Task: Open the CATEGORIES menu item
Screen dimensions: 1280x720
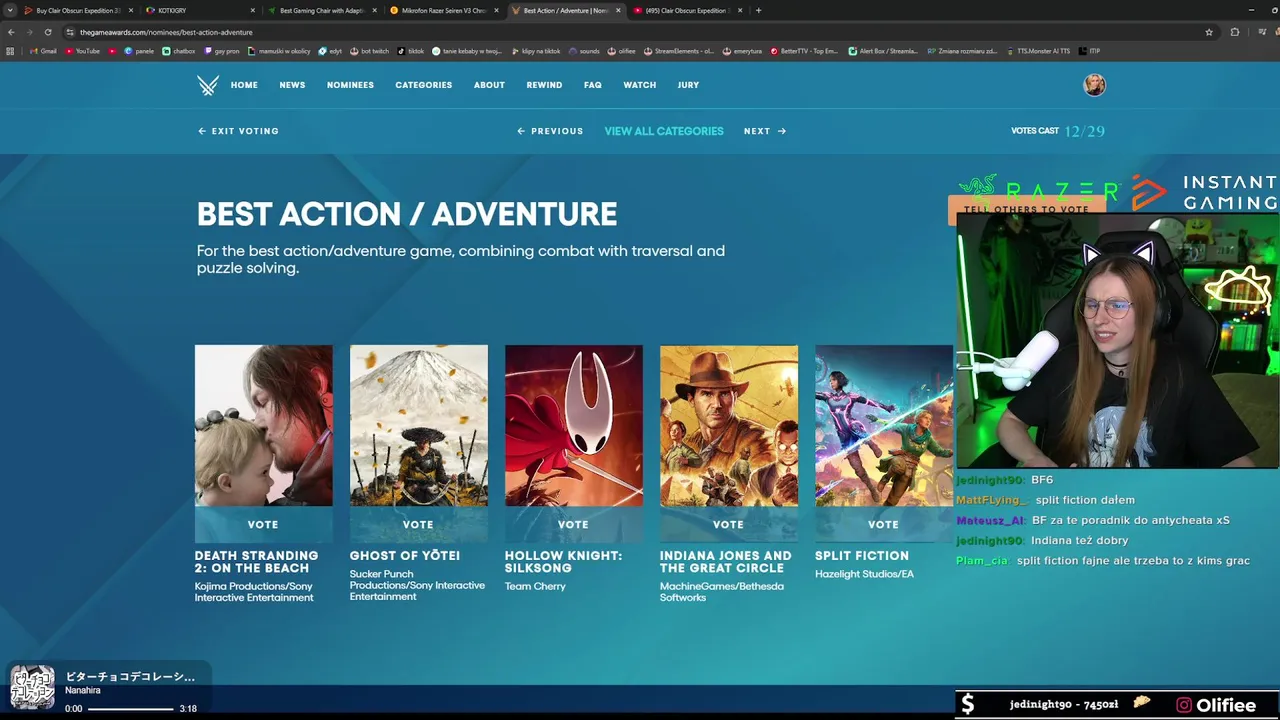Action: point(423,85)
